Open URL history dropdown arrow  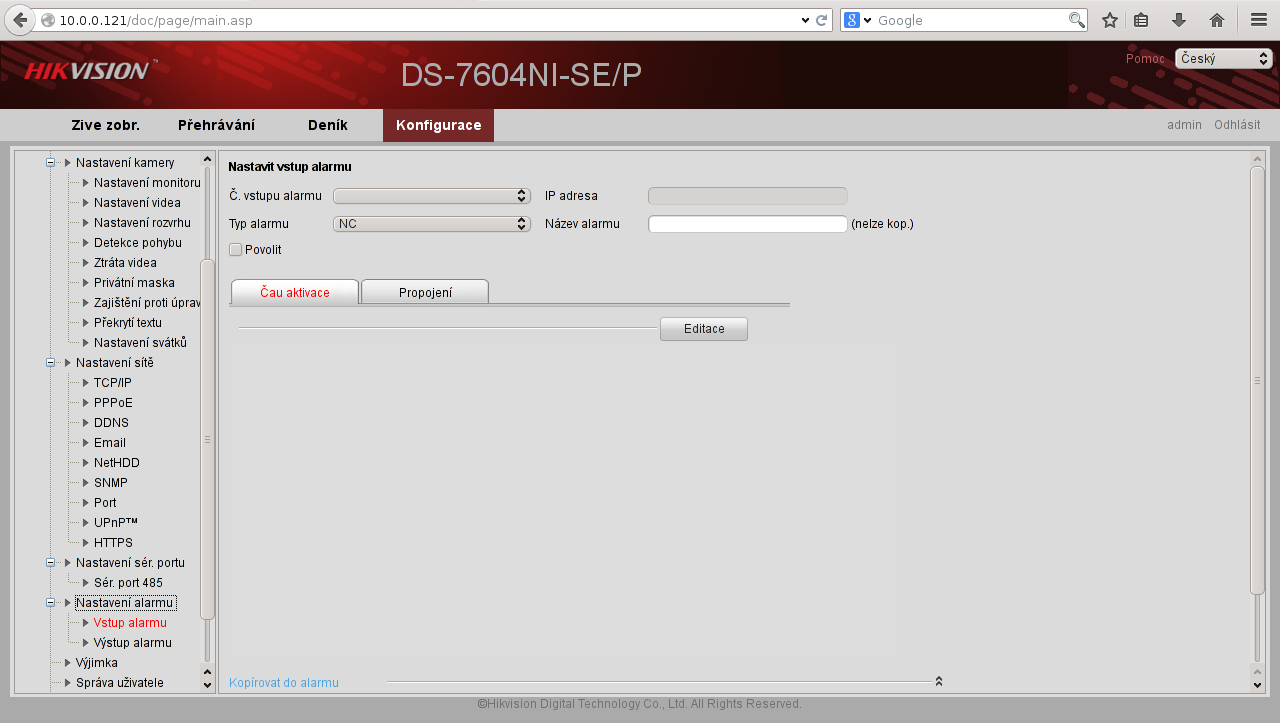(x=806, y=20)
